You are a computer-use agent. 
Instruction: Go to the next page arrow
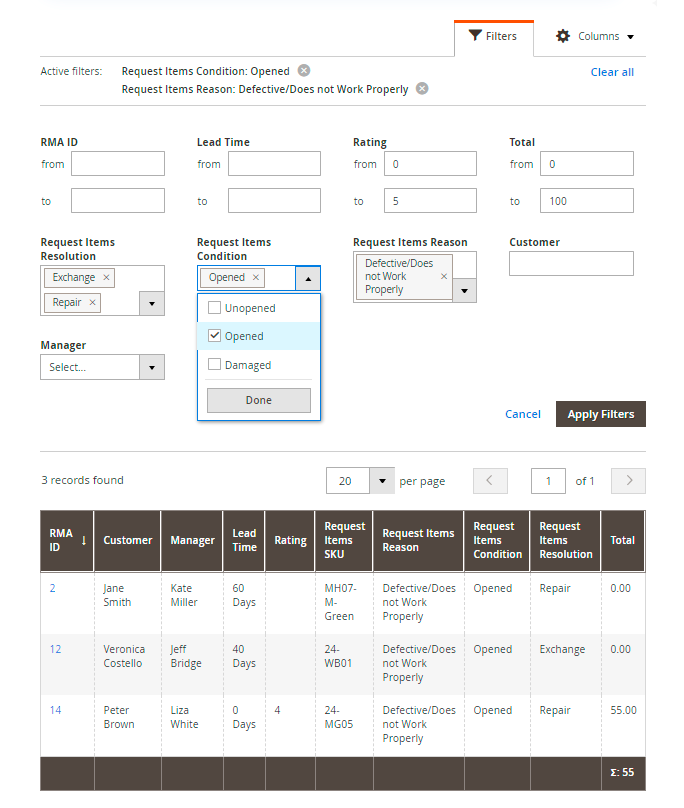coord(628,481)
